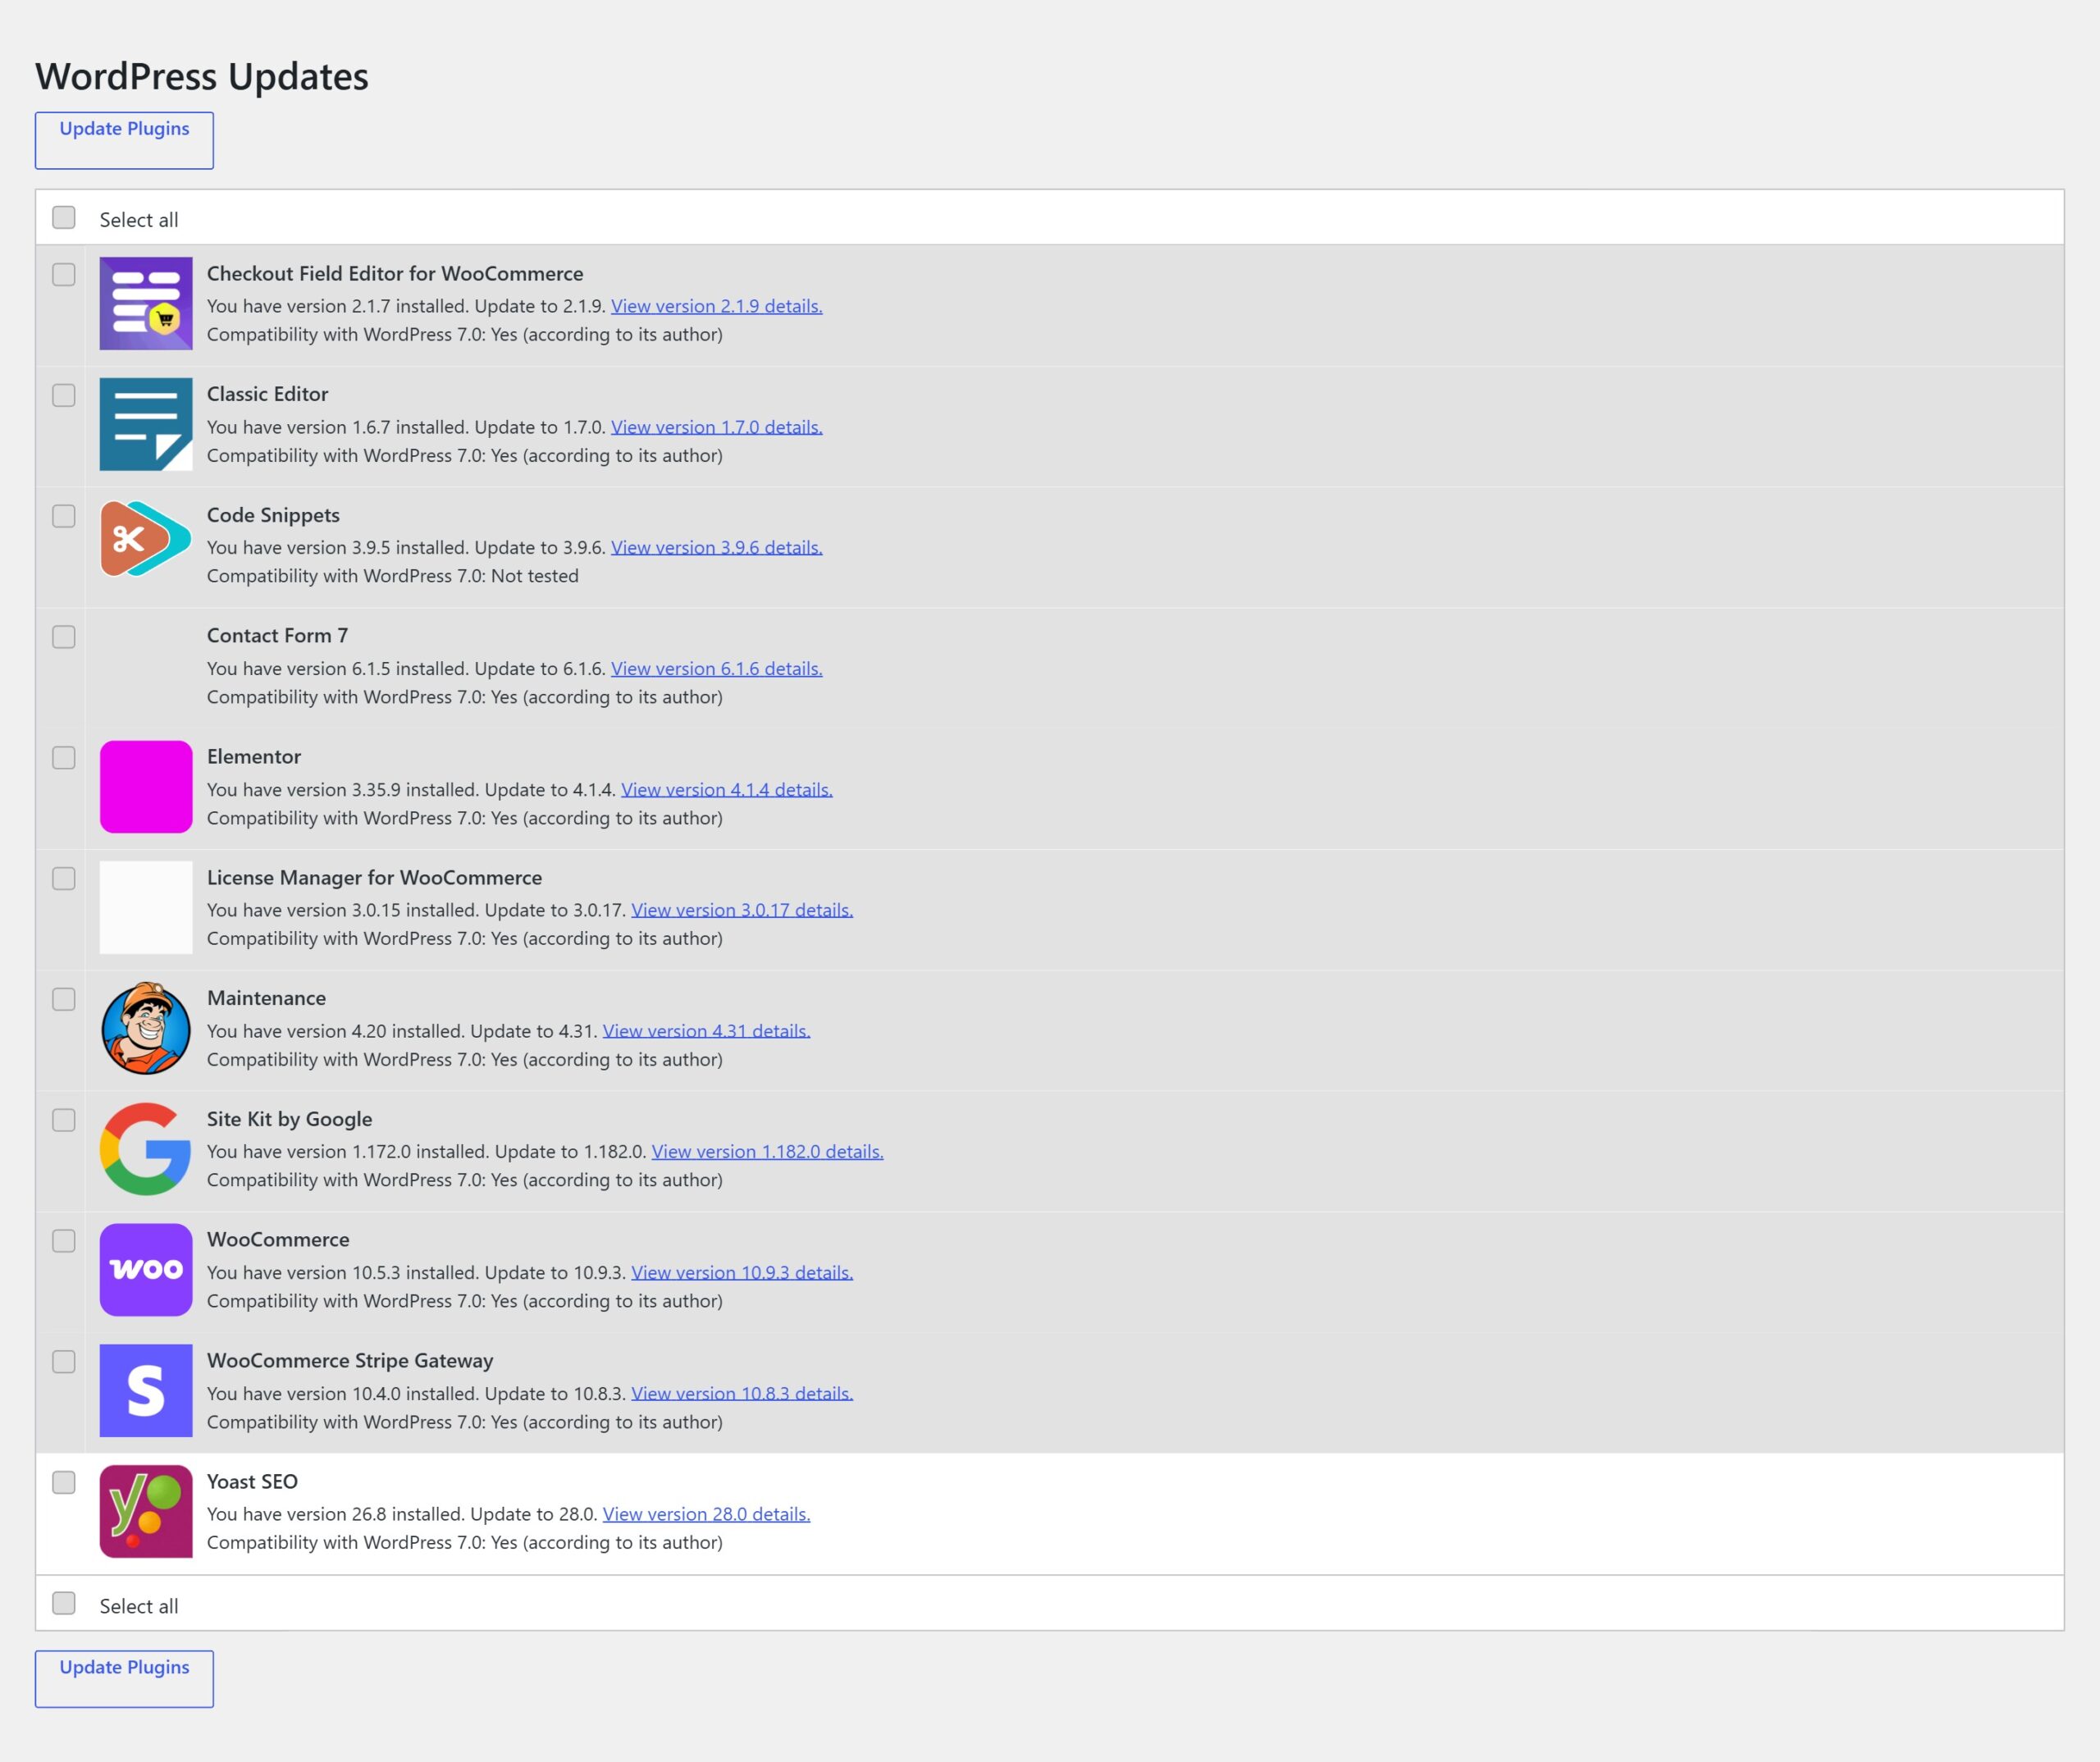Image resolution: width=2100 pixels, height=1762 pixels.
Task: Click the Checkout Field Editor for WooCommerce title
Action: point(395,274)
